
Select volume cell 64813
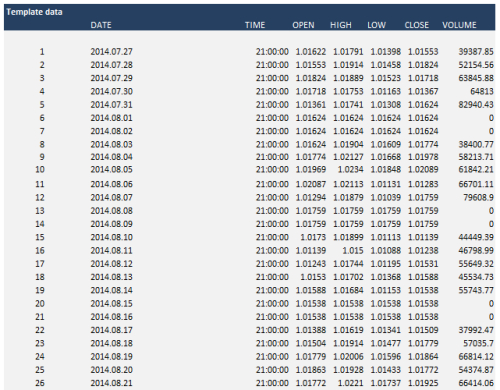(482, 91)
